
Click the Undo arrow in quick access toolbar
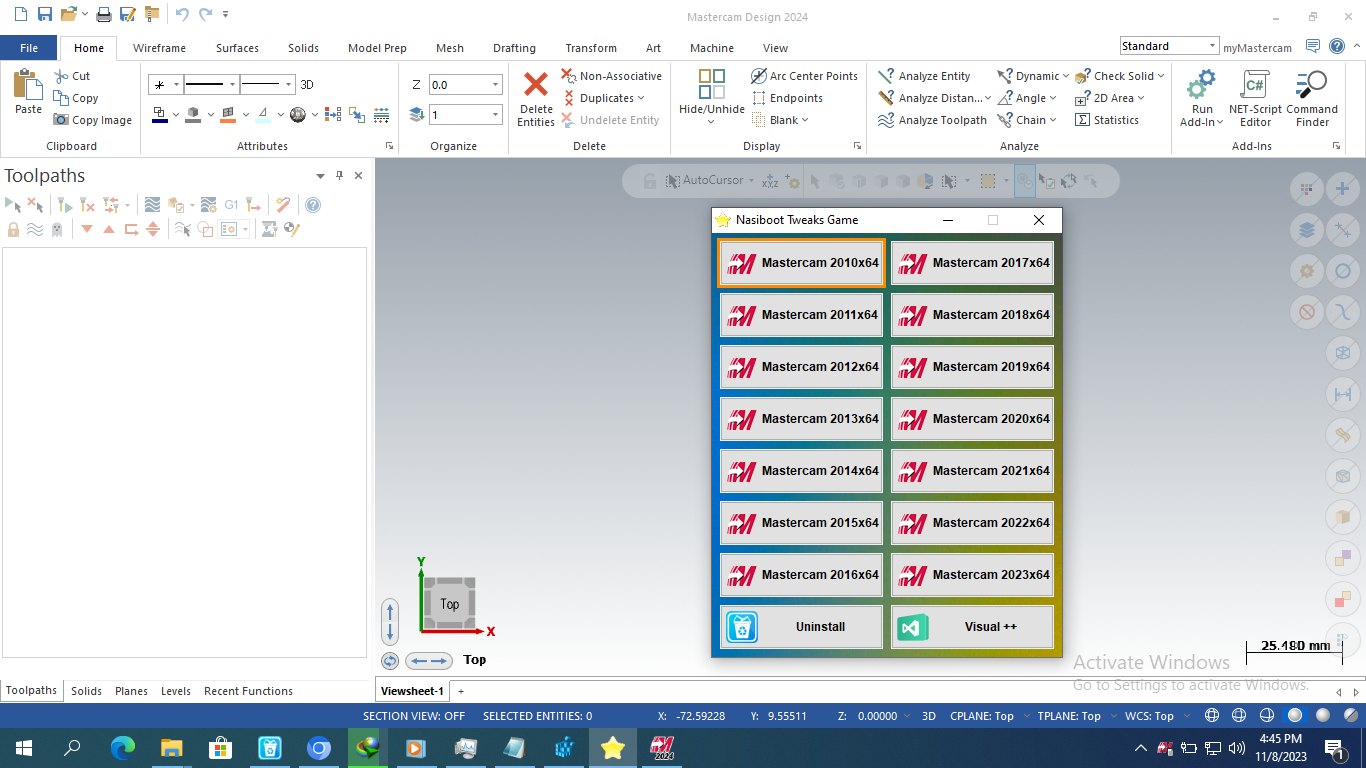[x=181, y=14]
